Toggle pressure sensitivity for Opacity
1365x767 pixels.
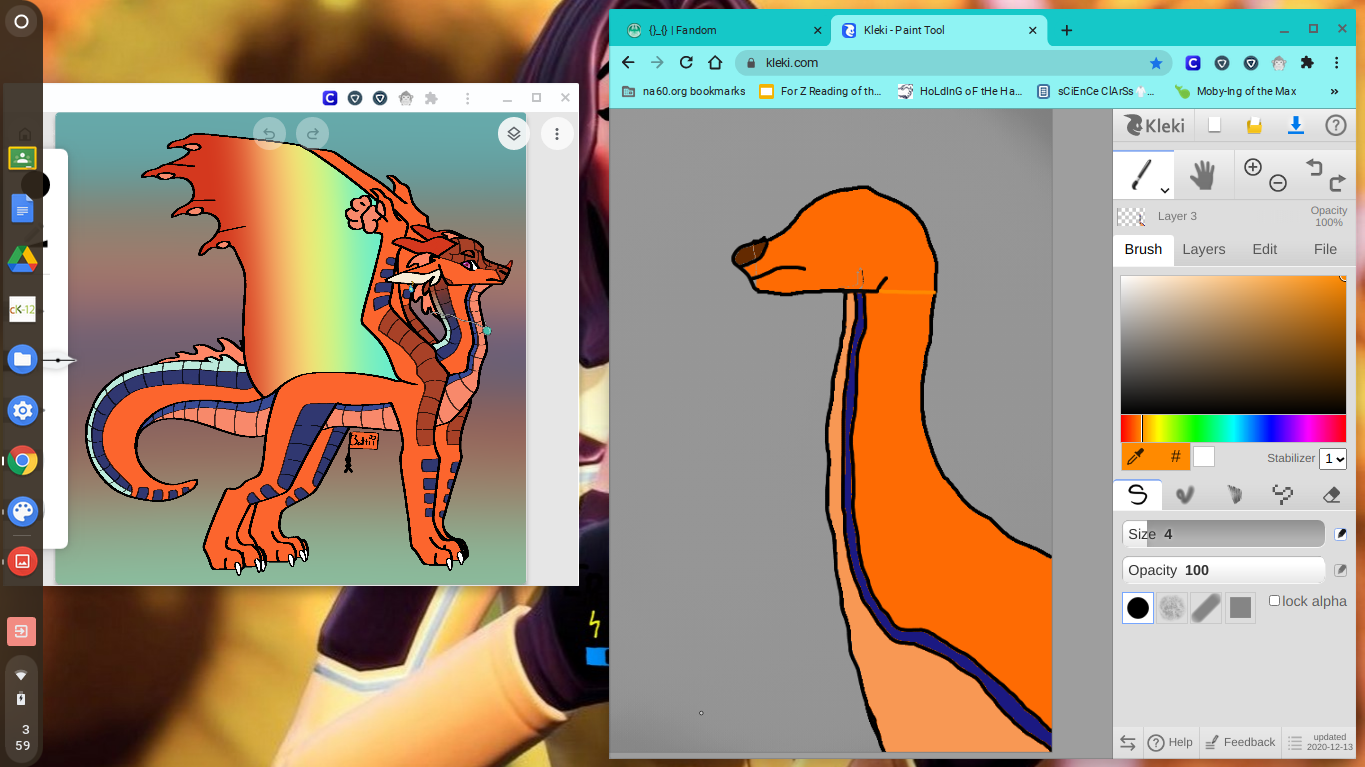coord(1341,570)
